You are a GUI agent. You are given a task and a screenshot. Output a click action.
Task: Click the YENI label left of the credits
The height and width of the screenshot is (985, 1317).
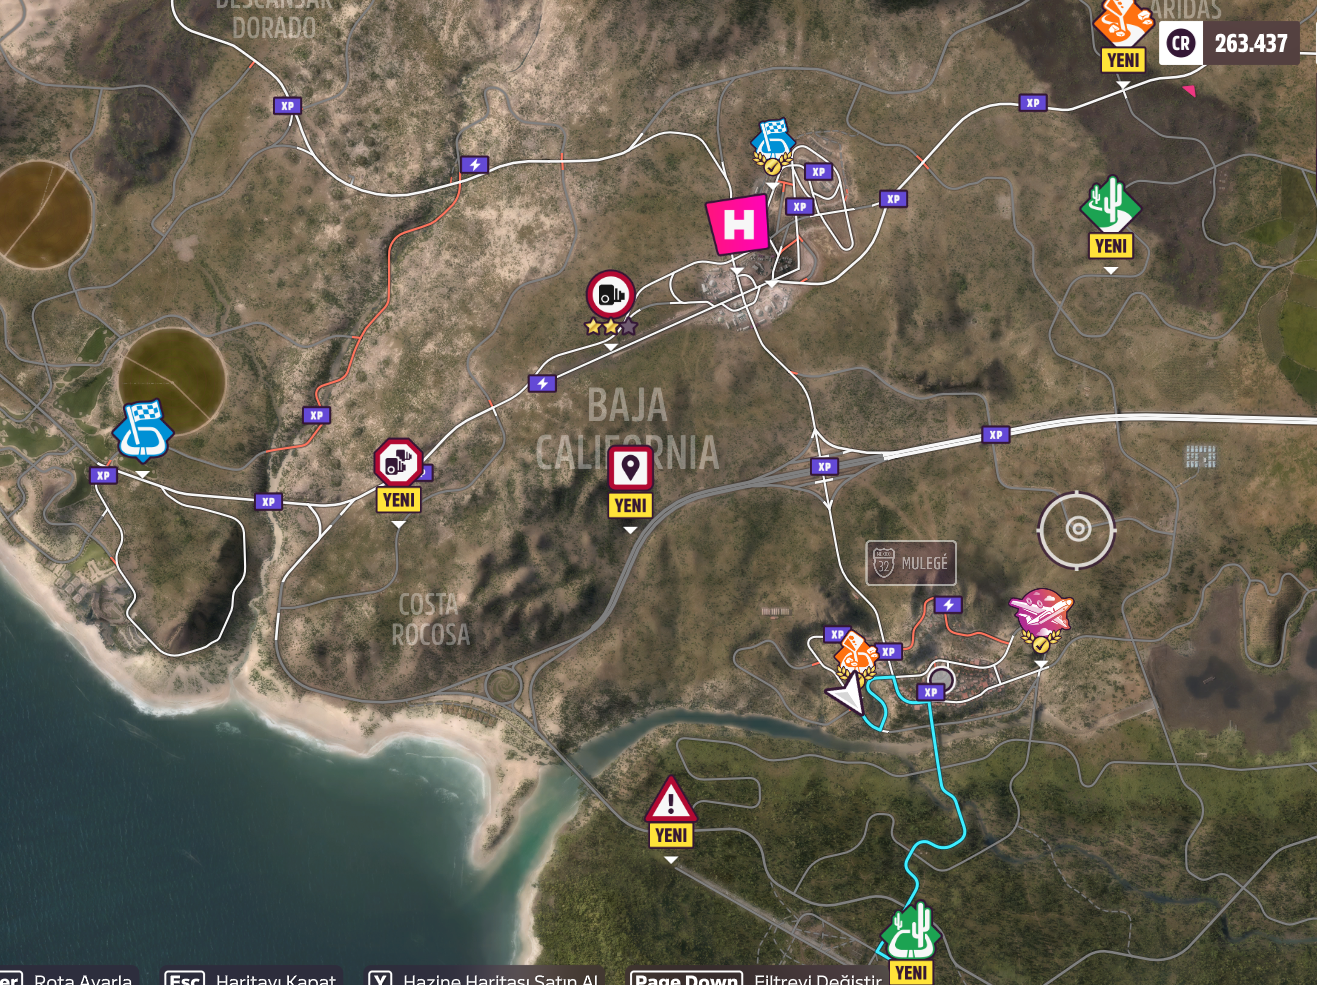(x=1123, y=60)
